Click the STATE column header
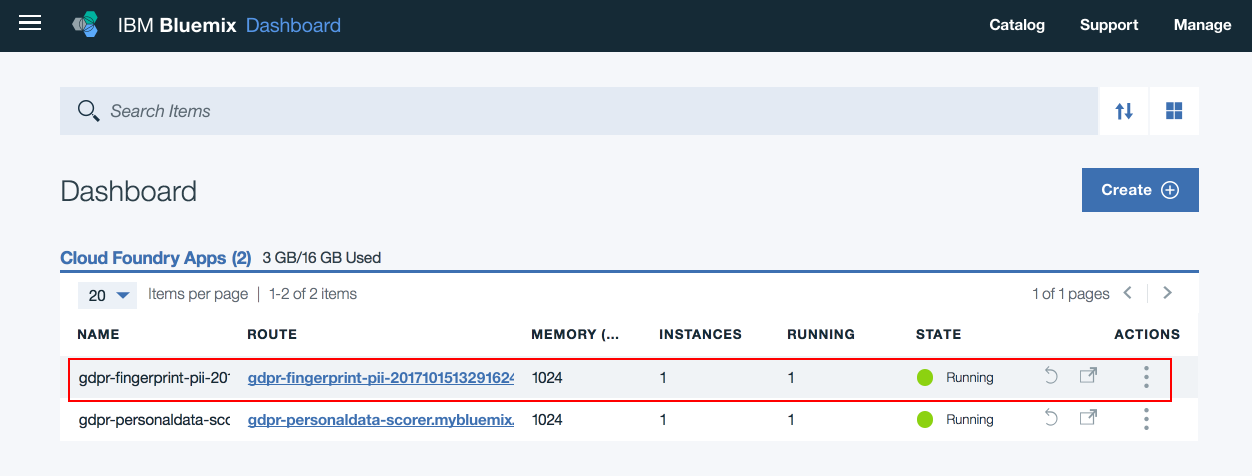This screenshot has width=1252, height=476. pyautogui.click(x=938, y=334)
